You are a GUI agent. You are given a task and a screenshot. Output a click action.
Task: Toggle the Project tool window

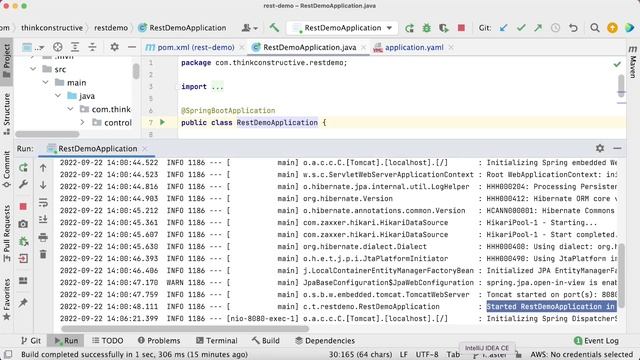point(7,61)
